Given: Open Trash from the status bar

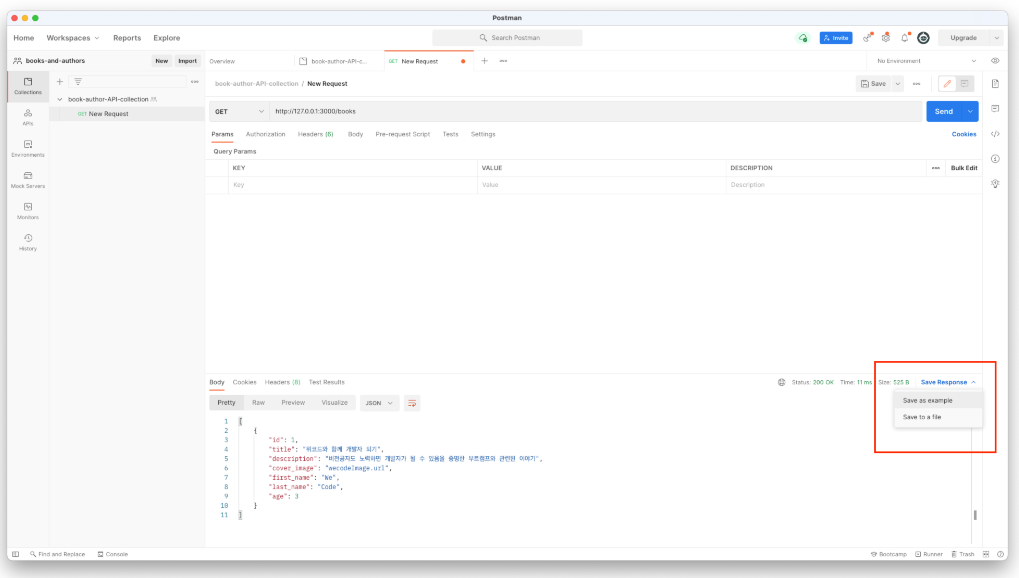Looking at the screenshot, I should pos(962,555).
